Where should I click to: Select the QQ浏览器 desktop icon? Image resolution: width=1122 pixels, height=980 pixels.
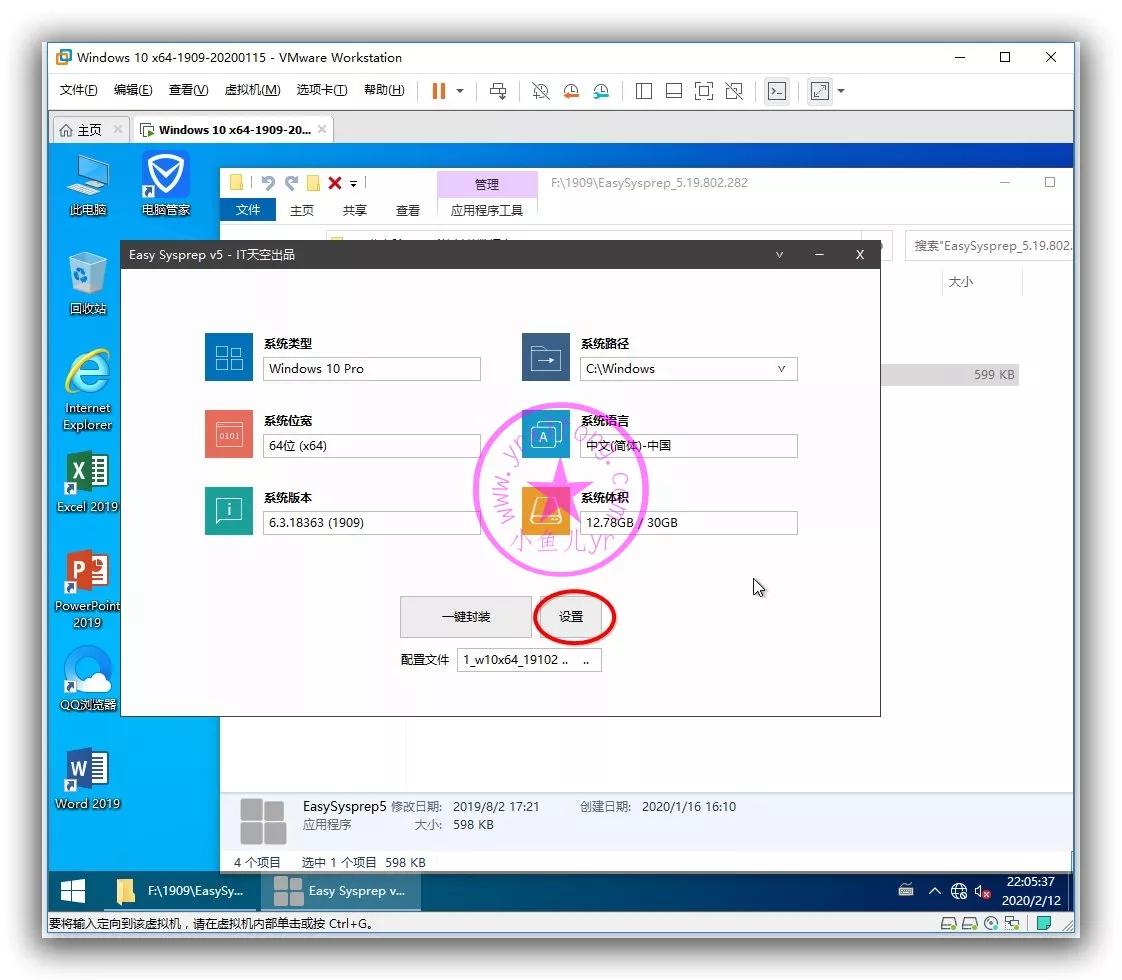(x=88, y=679)
